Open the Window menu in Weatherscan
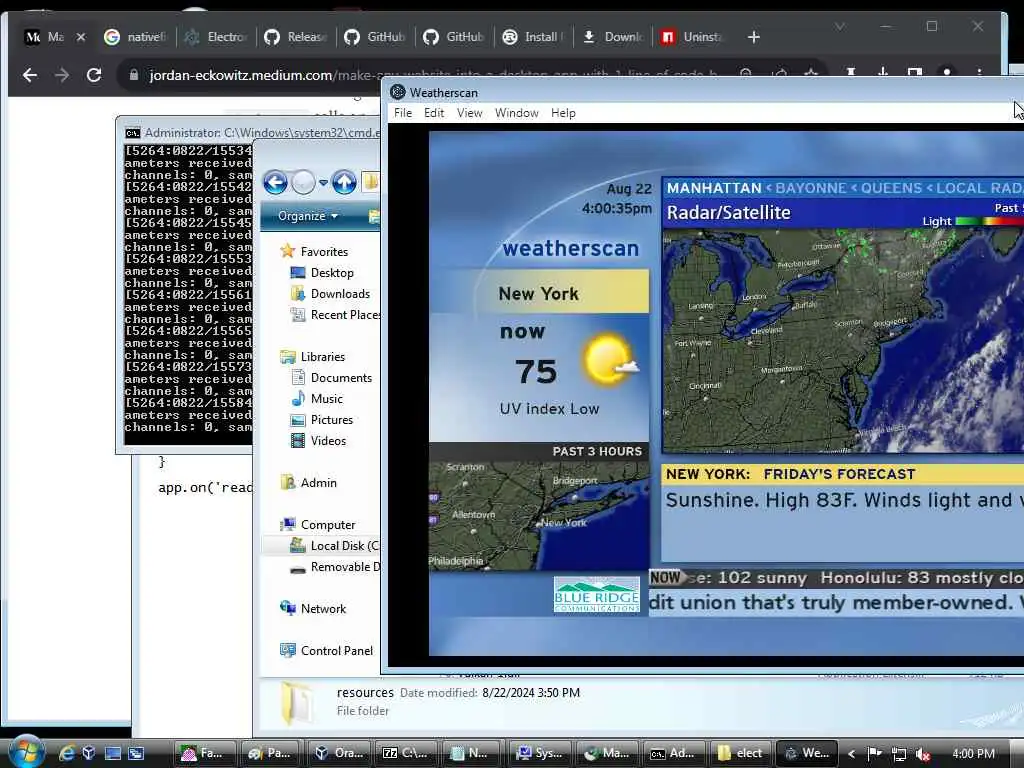 (517, 113)
